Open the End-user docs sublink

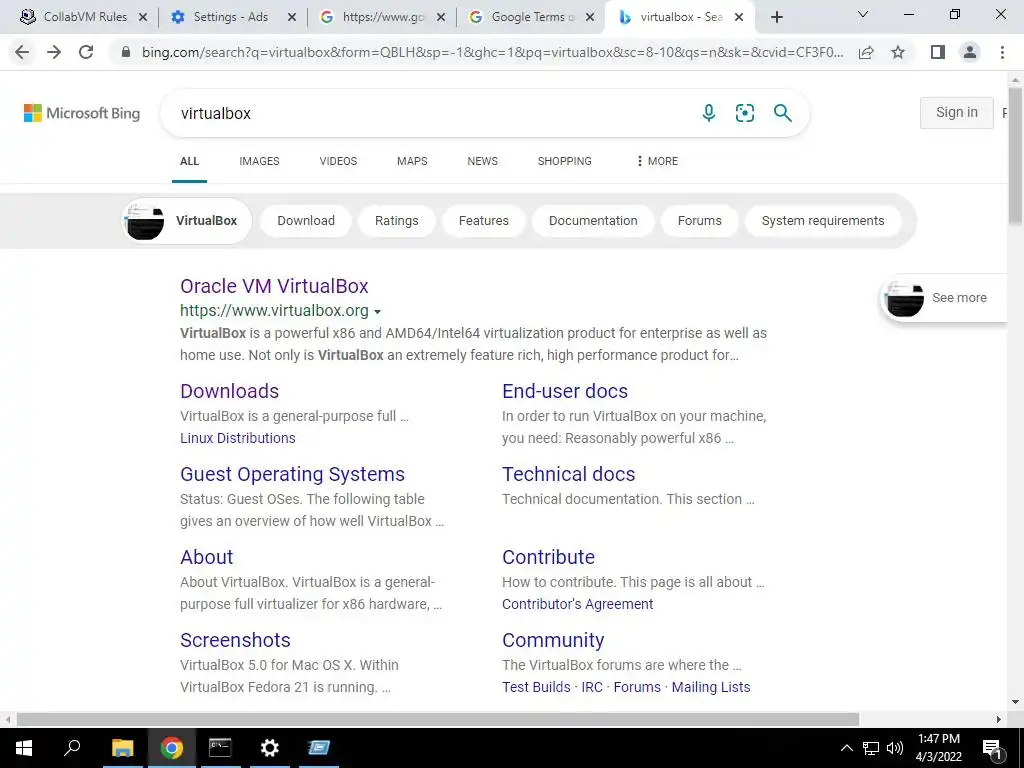tap(565, 391)
